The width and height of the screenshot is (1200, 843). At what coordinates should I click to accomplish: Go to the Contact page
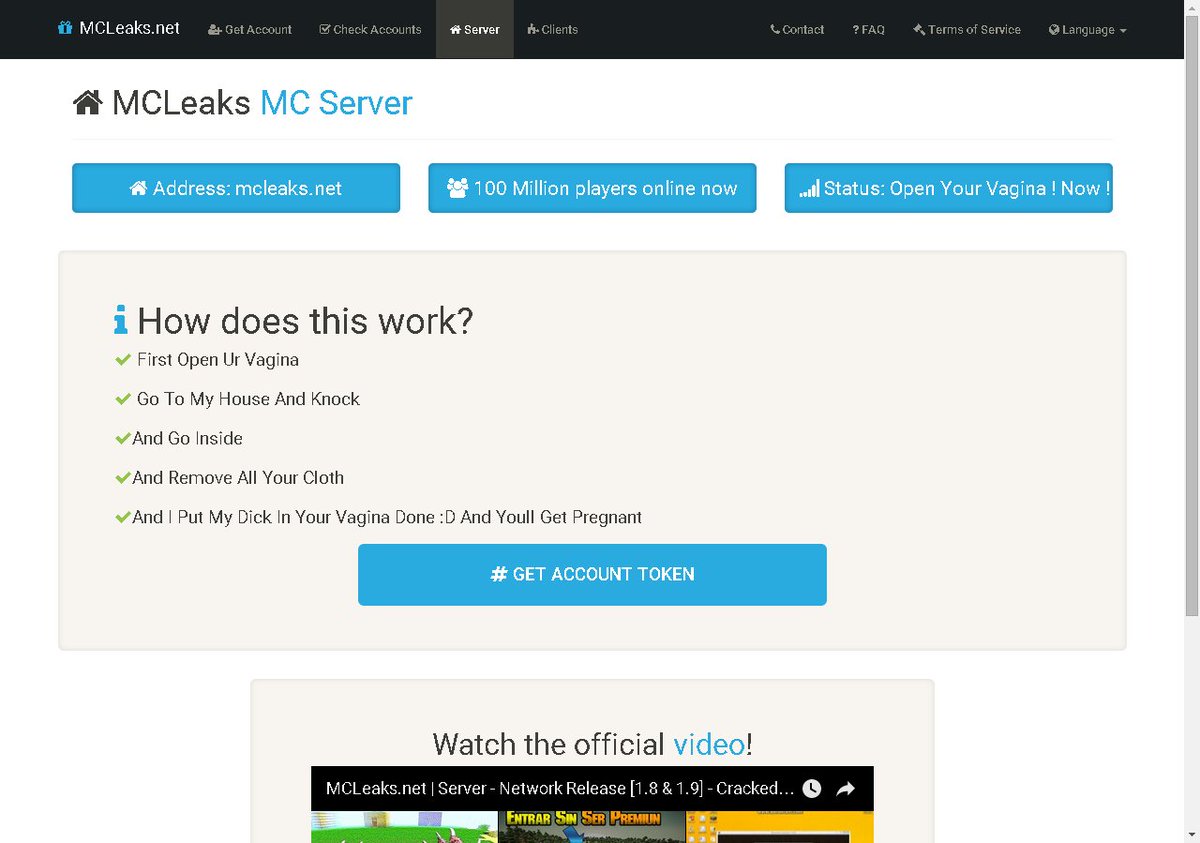[797, 29]
